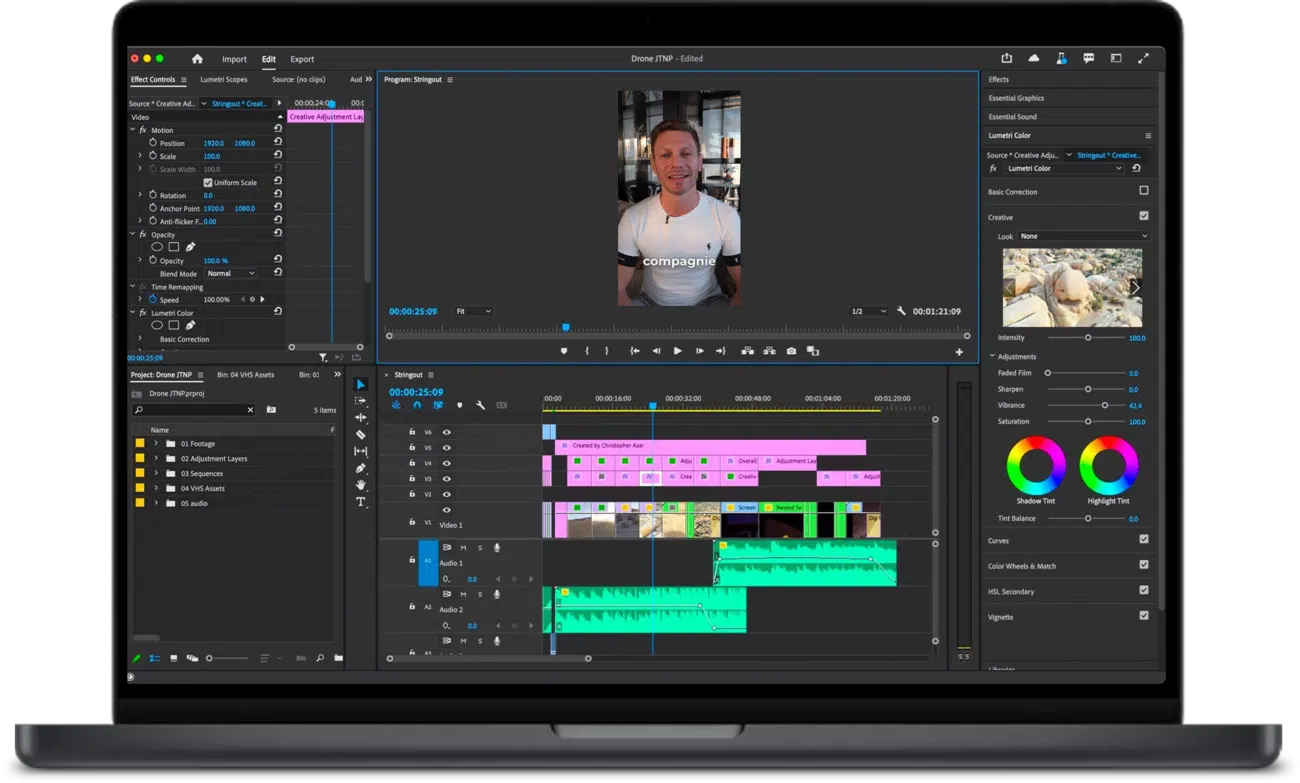Select the Pen tool in toolbar

click(361, 468)
